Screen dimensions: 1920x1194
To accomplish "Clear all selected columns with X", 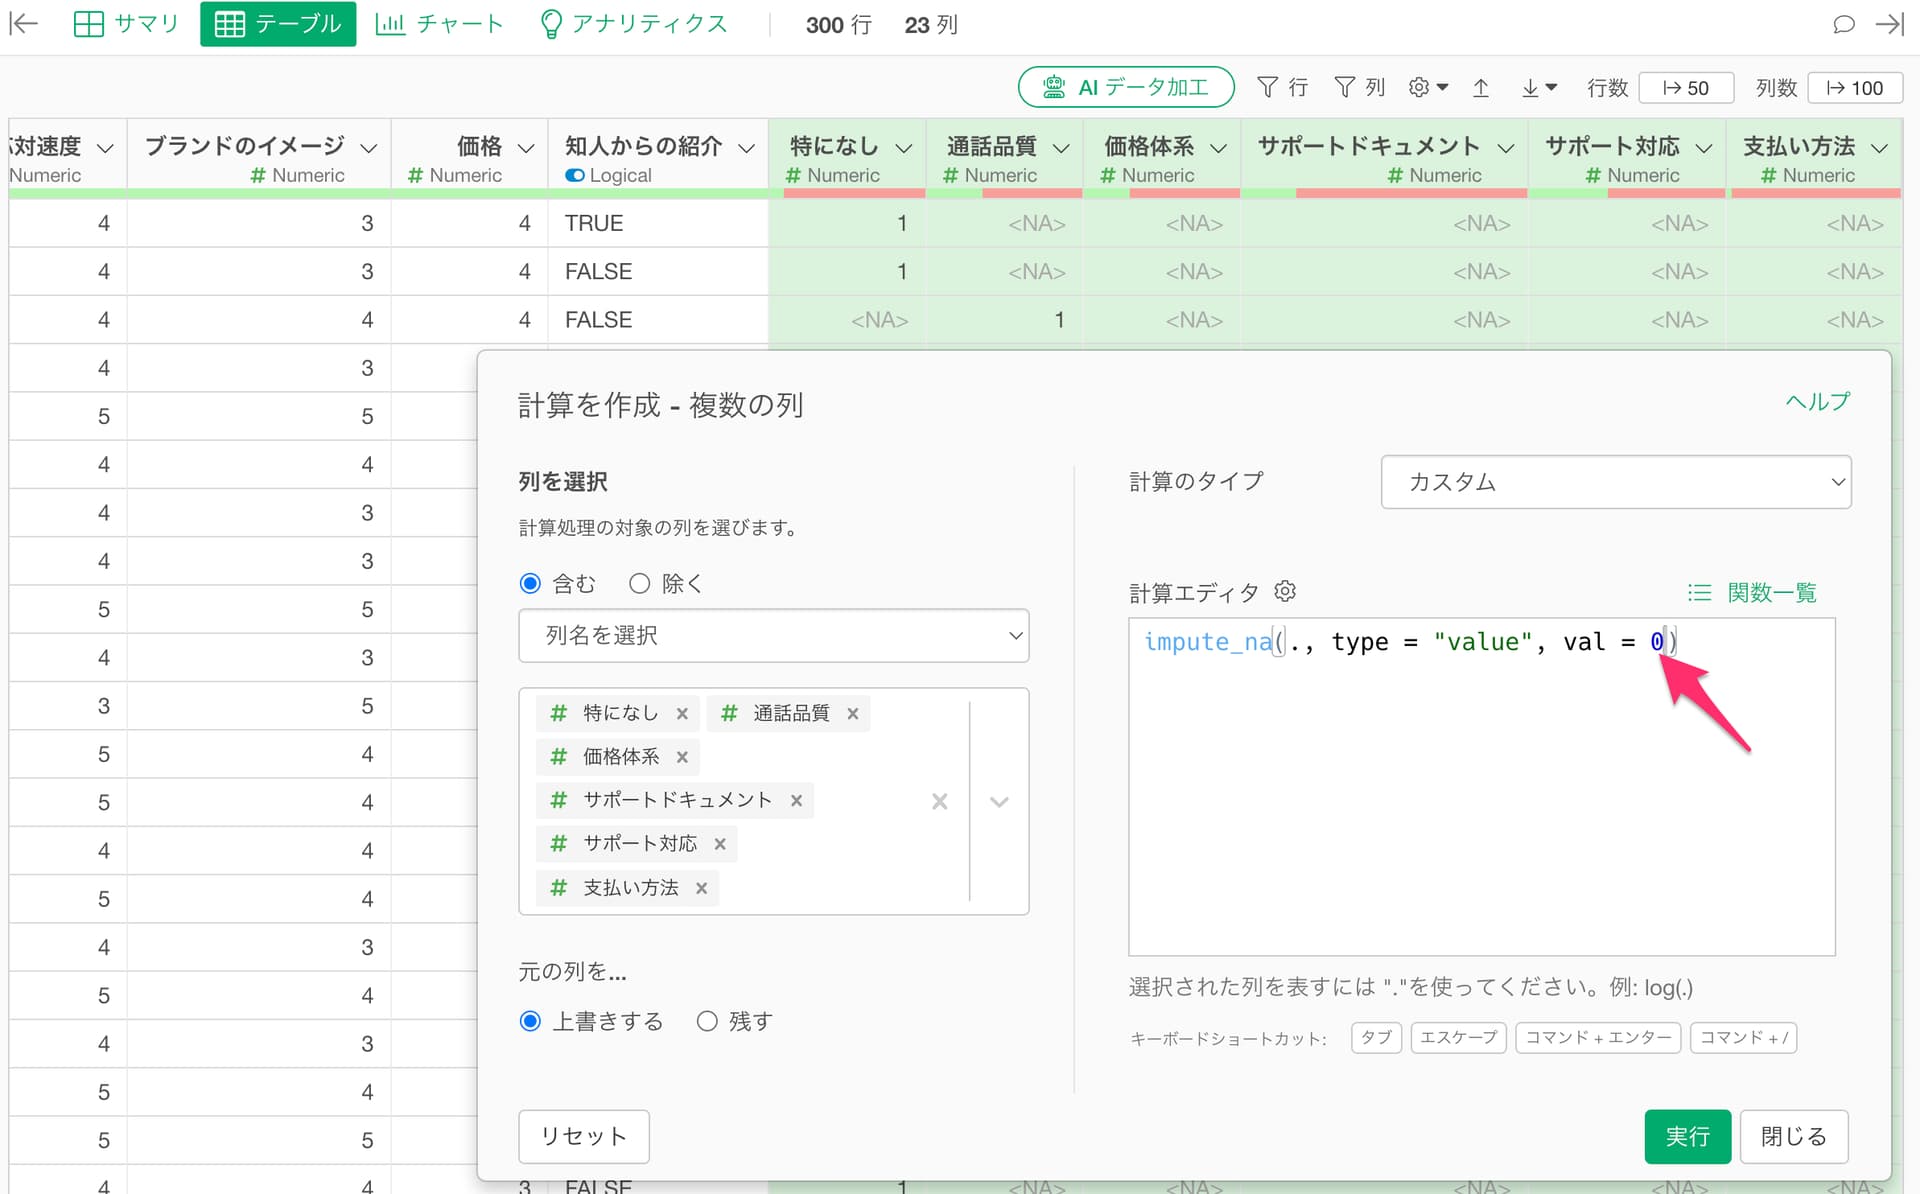I will point(939,801).
